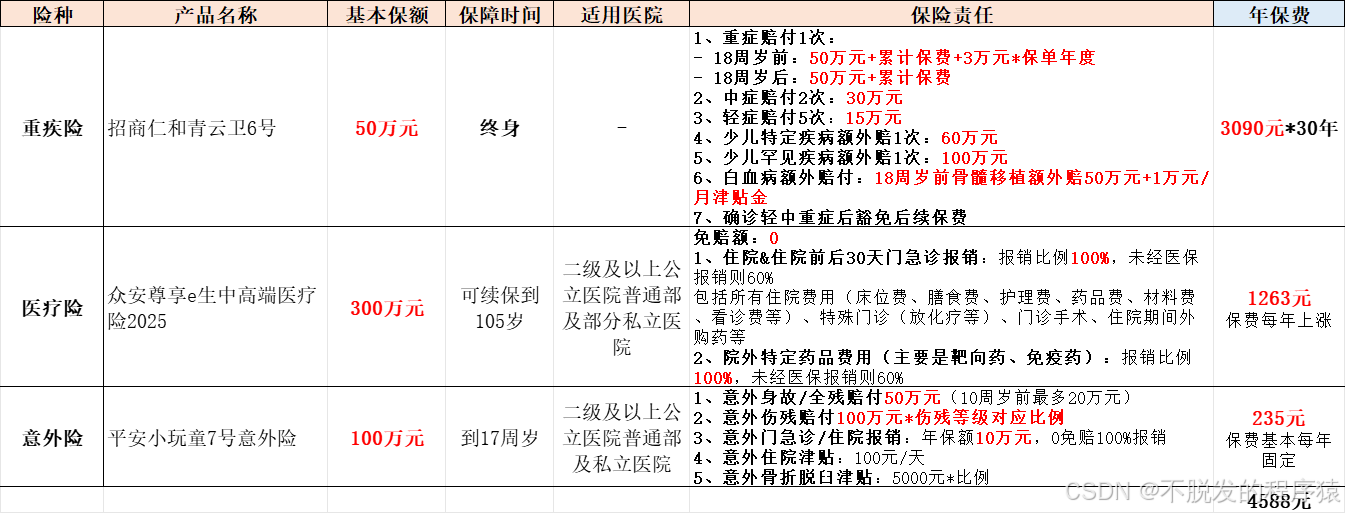Click the 院外特定药品费用 line
Screen dimensions: 1345x513
click(x=942, y=367)
